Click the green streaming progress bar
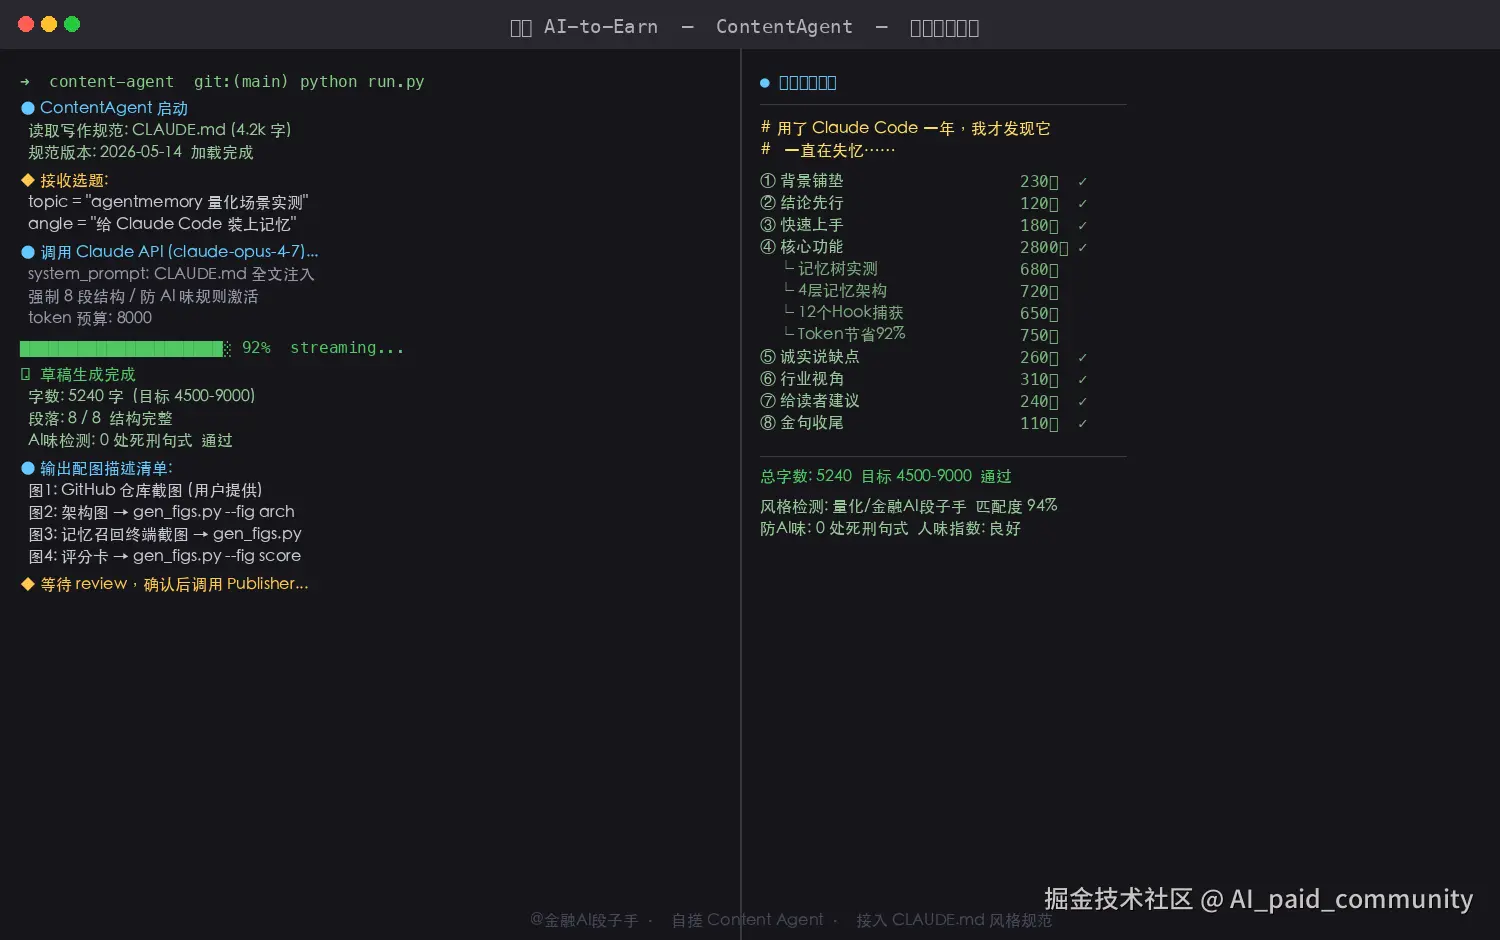 [126, 348]
